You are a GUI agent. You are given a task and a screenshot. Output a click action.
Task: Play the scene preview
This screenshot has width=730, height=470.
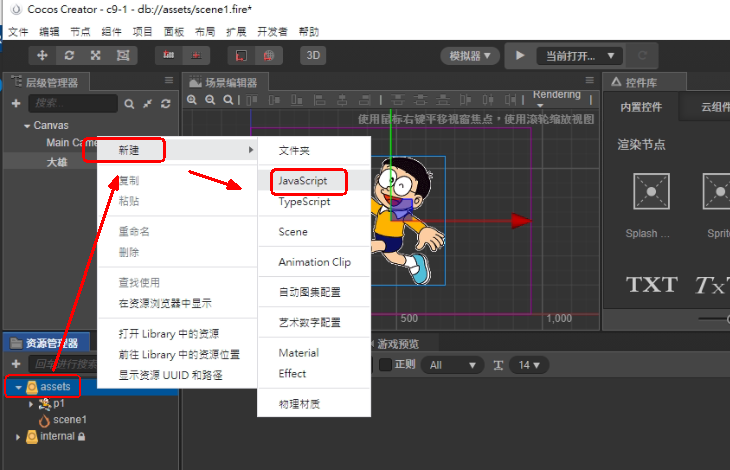coord(520,56)
